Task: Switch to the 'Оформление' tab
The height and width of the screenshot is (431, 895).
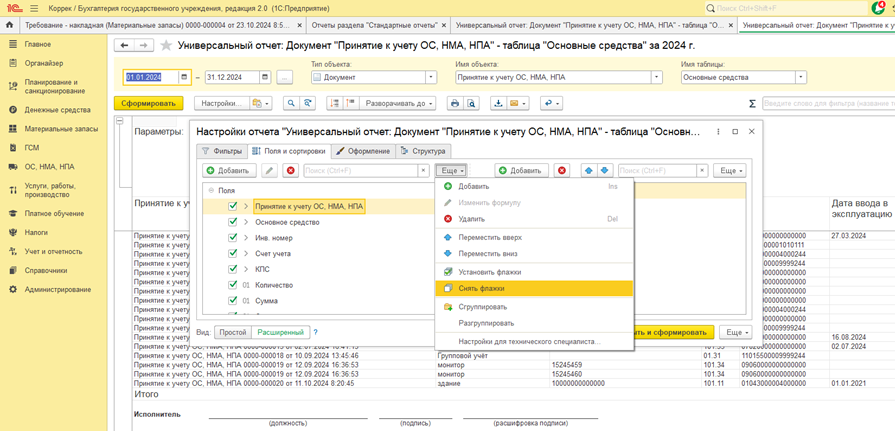Action: [x=363, y=151]
